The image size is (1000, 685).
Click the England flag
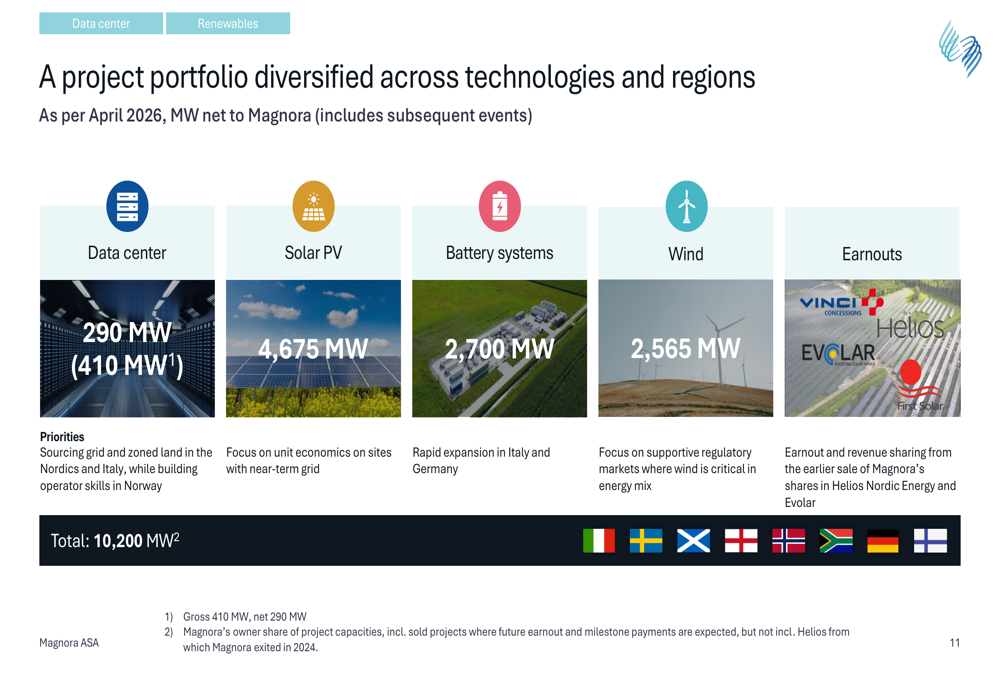click(x=741, y=540)
